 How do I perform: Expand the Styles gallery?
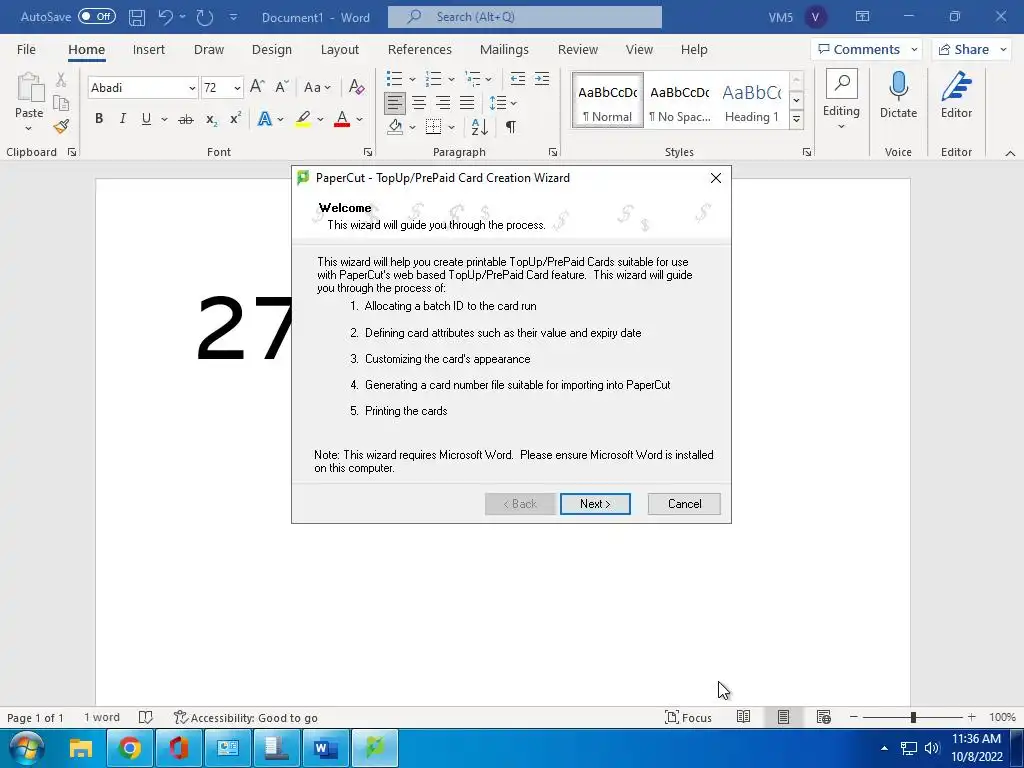tap(796, 119)
